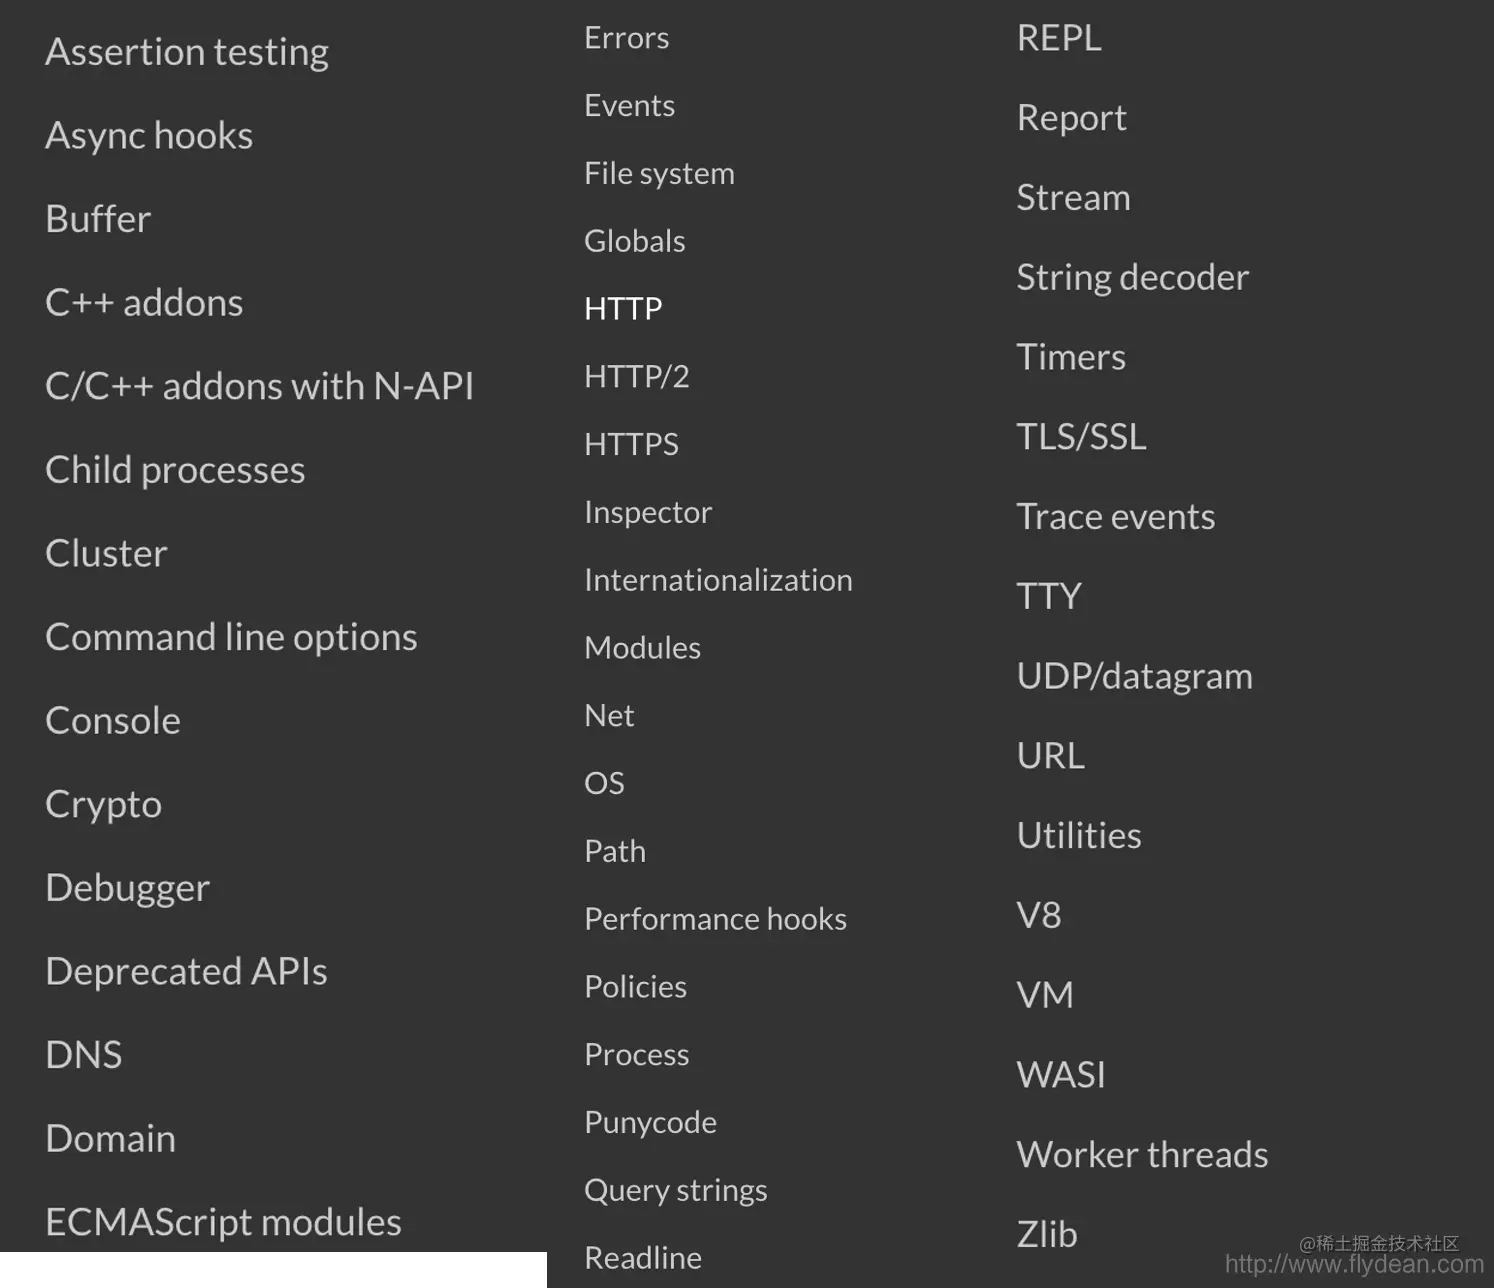Select the Child processes entry
Viewport: 1494px width, 1288px height.
tap(175, 470)
